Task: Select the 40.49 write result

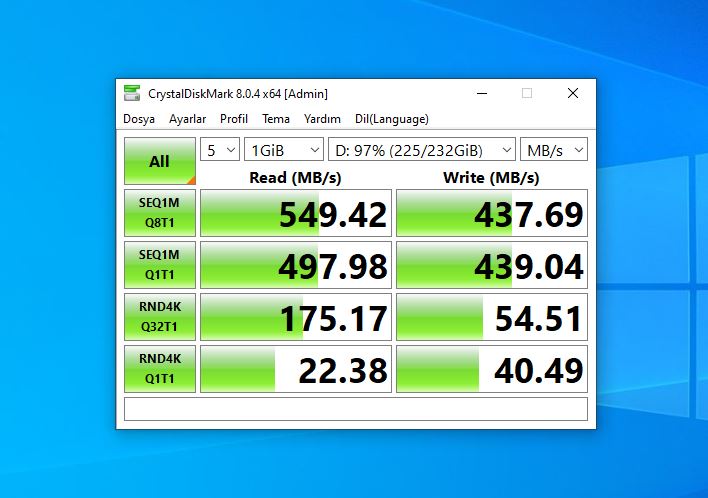Action: (492, 369)
